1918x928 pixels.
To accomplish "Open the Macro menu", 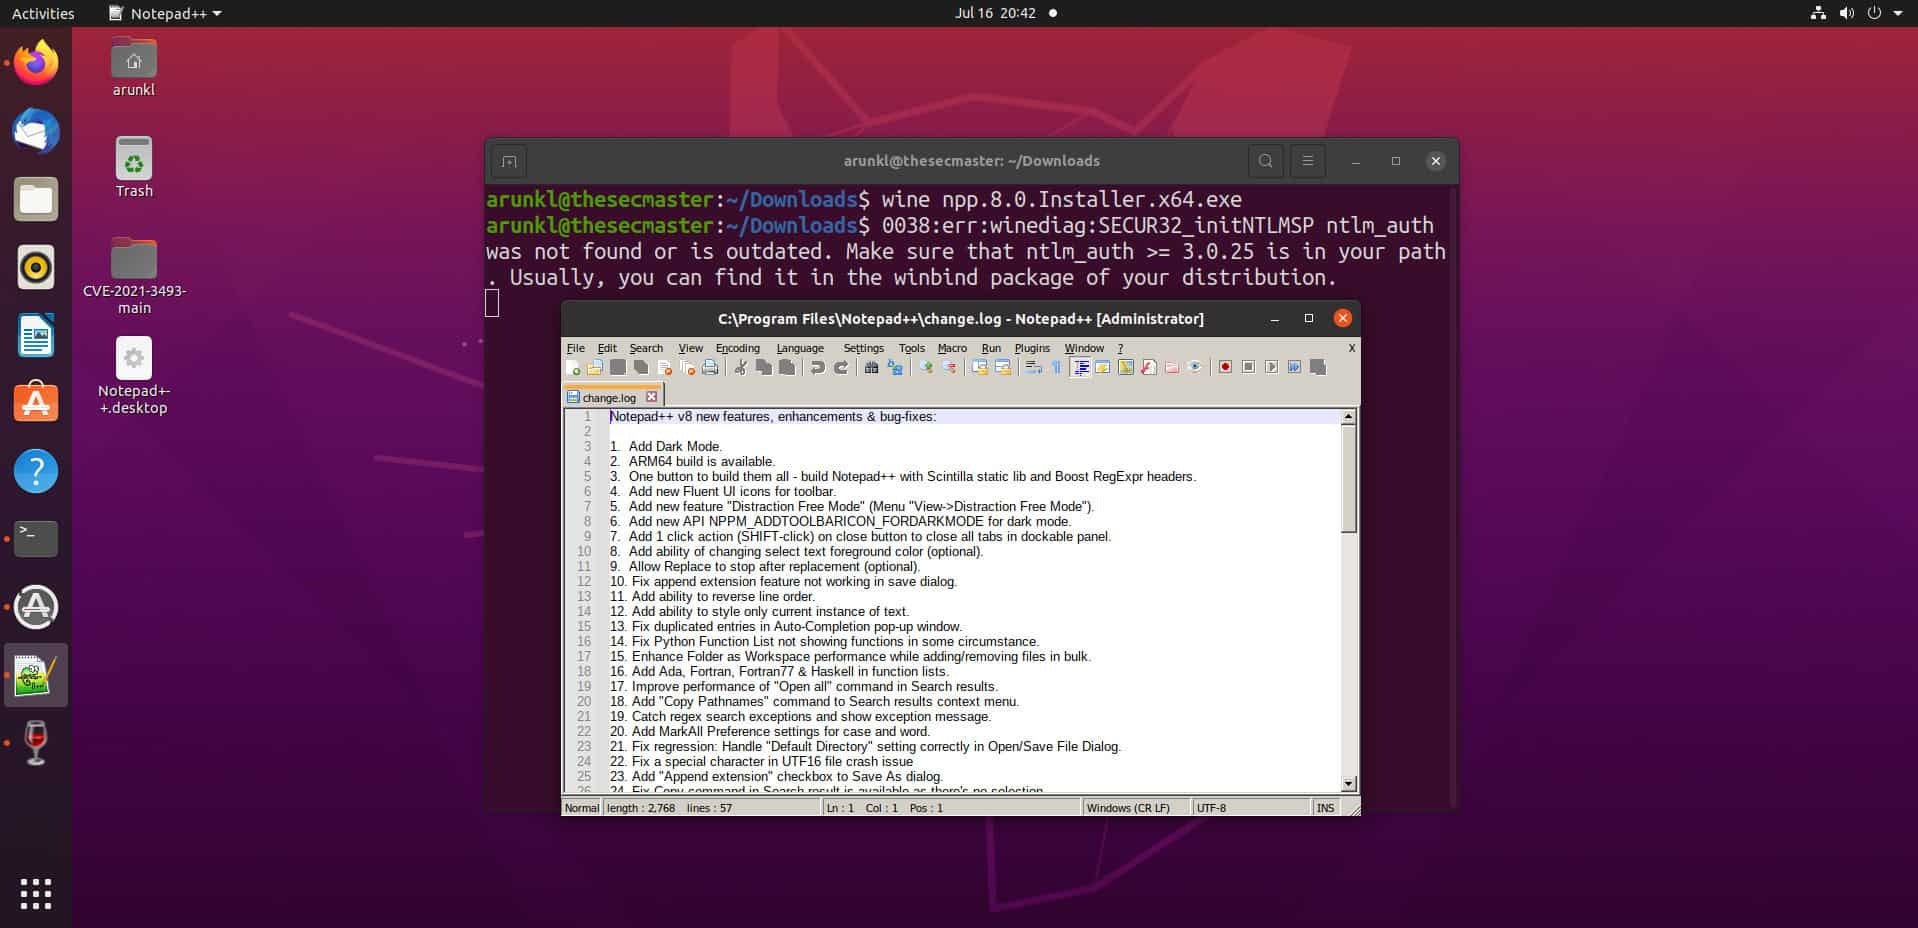I will click(x=952, y=348).
